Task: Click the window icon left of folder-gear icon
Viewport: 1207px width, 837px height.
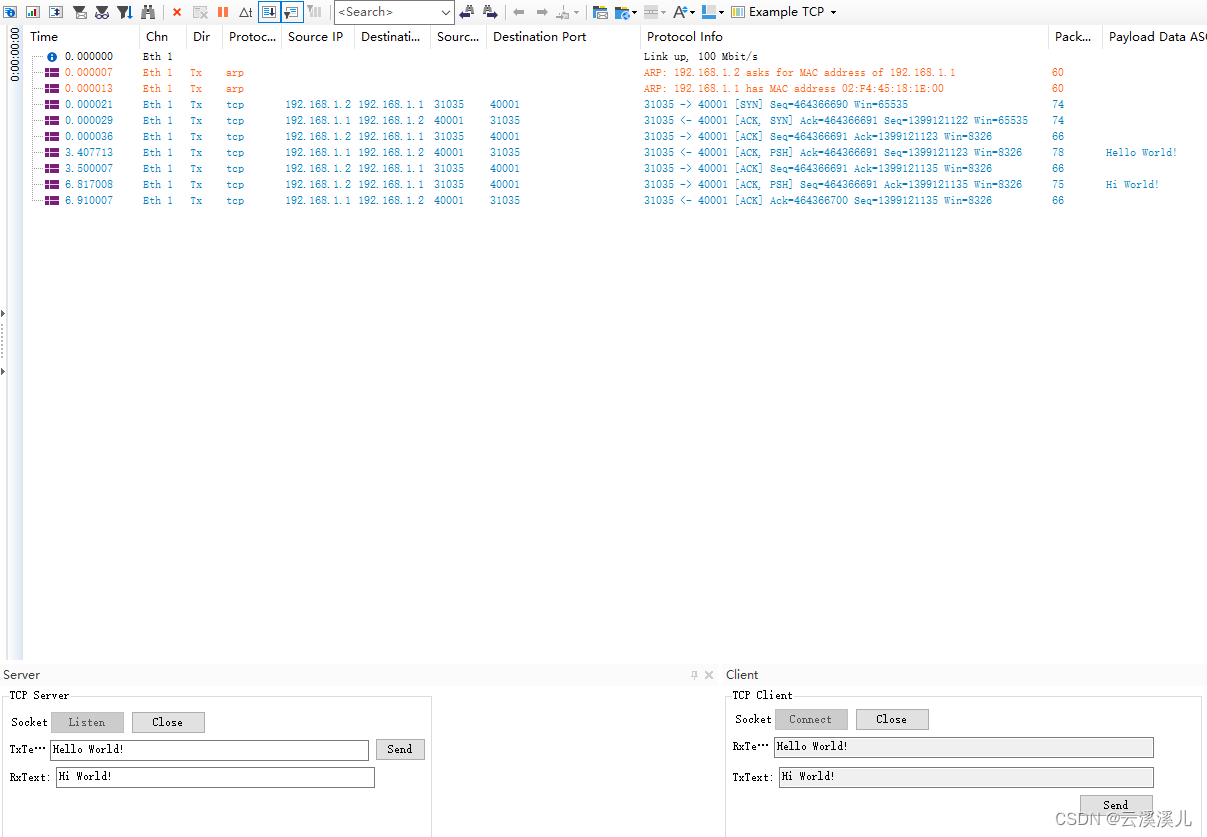Action: point(600,12)
